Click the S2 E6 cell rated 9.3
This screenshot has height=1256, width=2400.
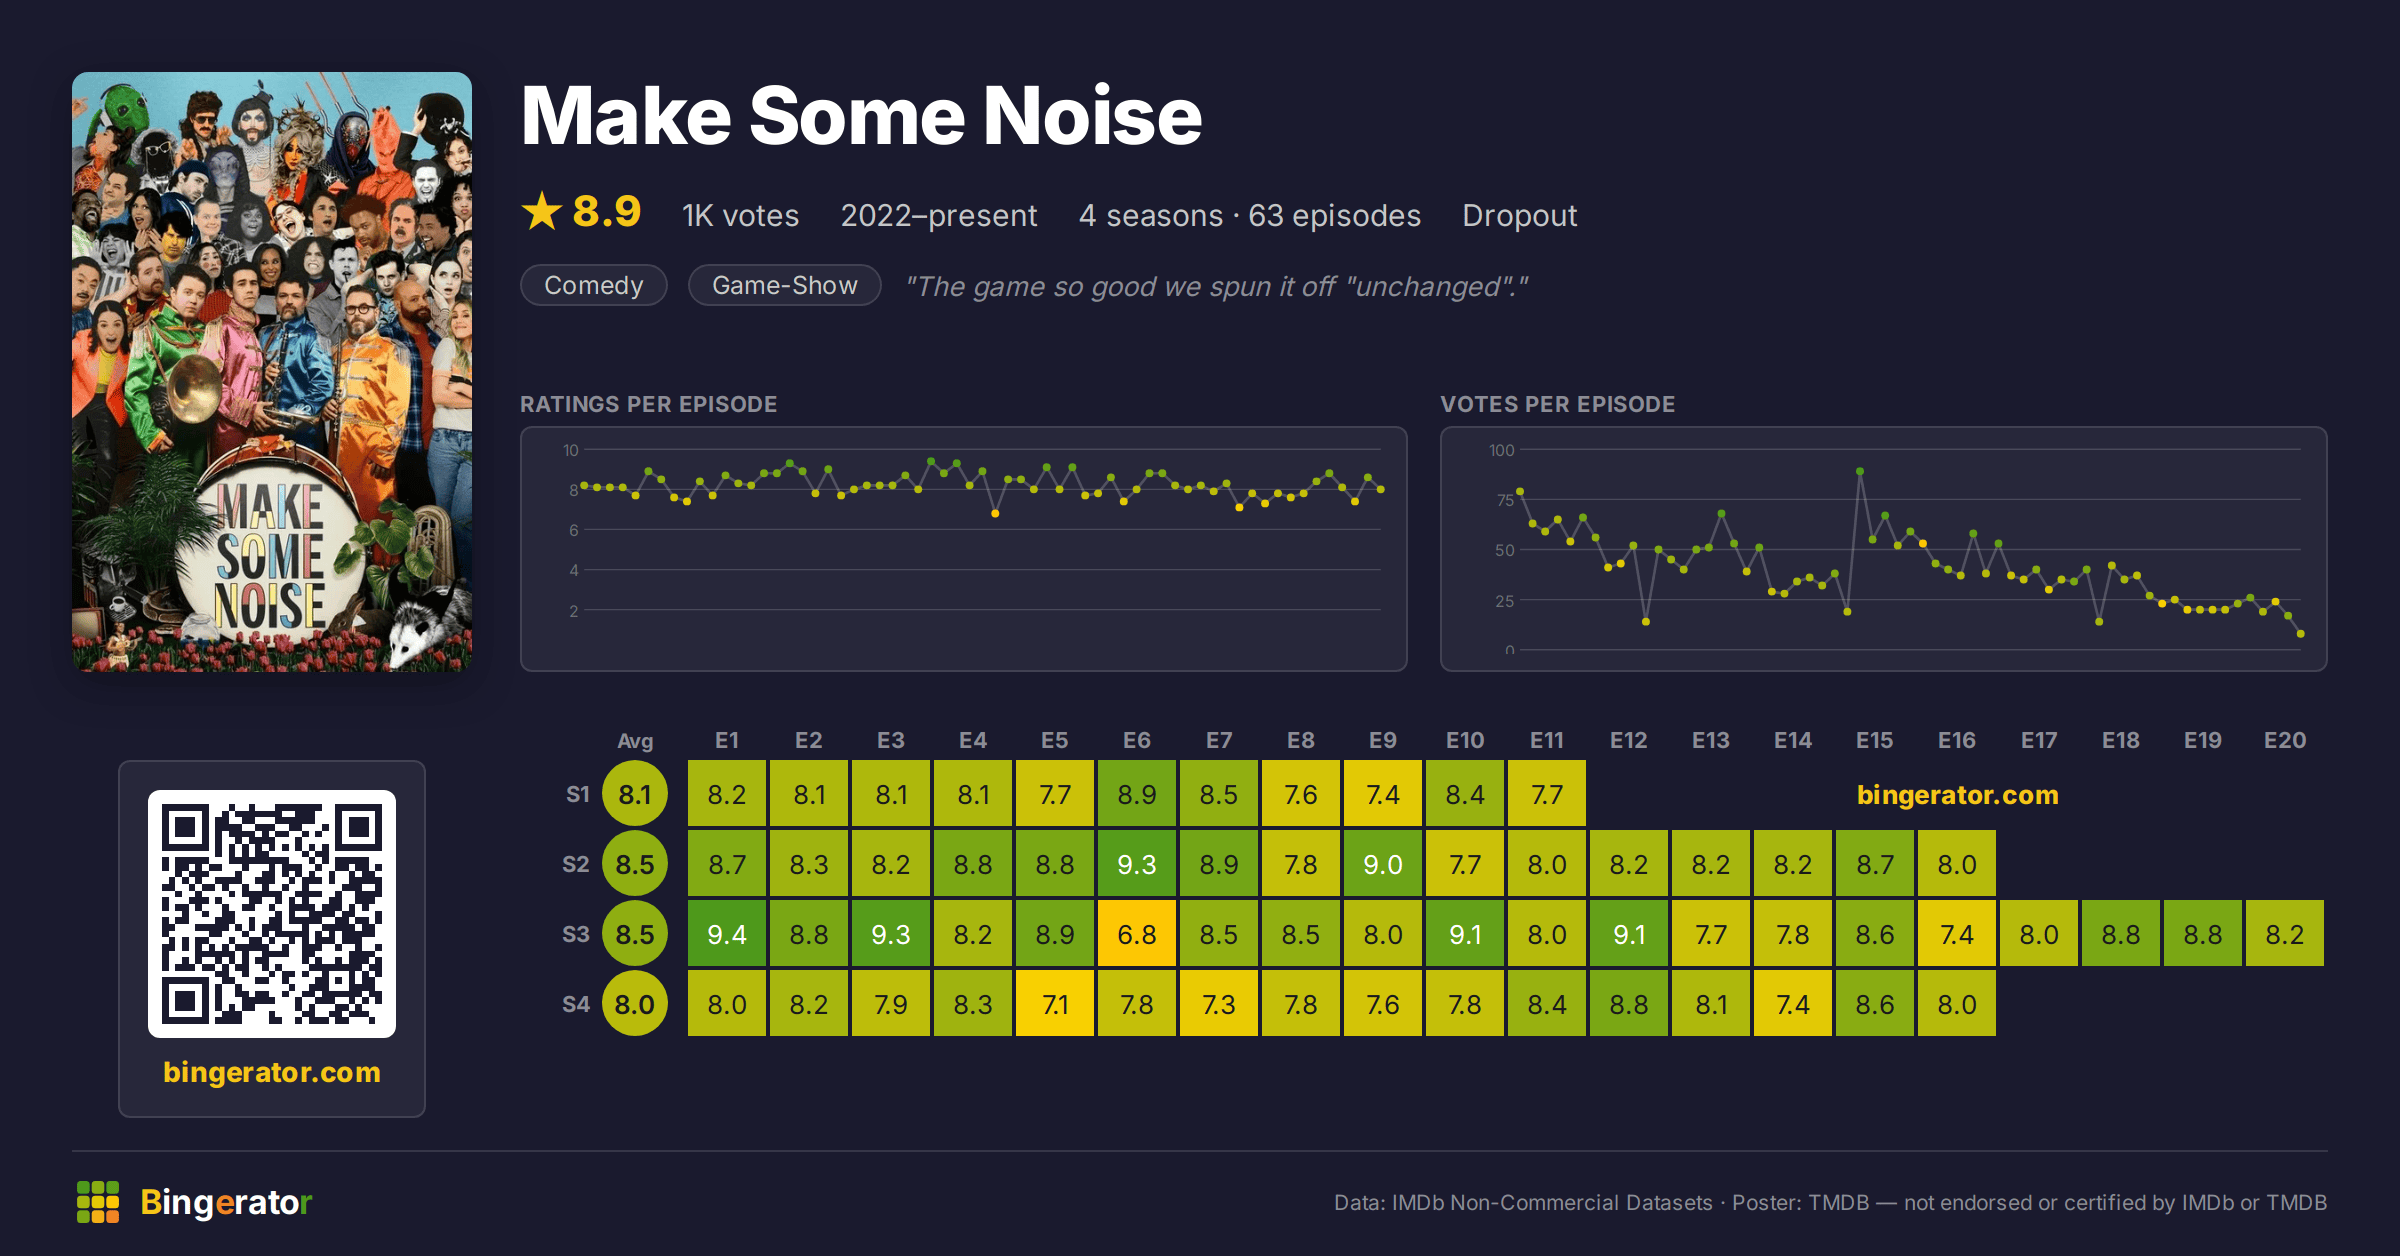[1137, 864]
